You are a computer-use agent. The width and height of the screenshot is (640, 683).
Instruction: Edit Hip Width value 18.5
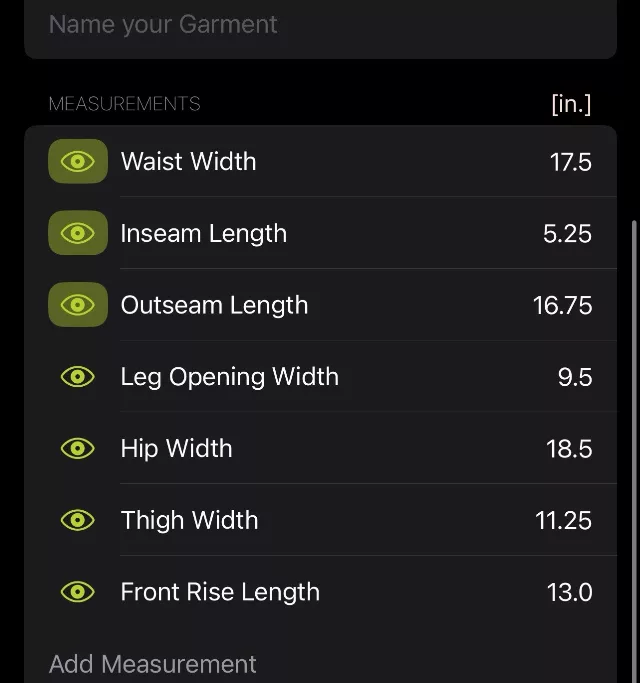[x=569, y=449]
